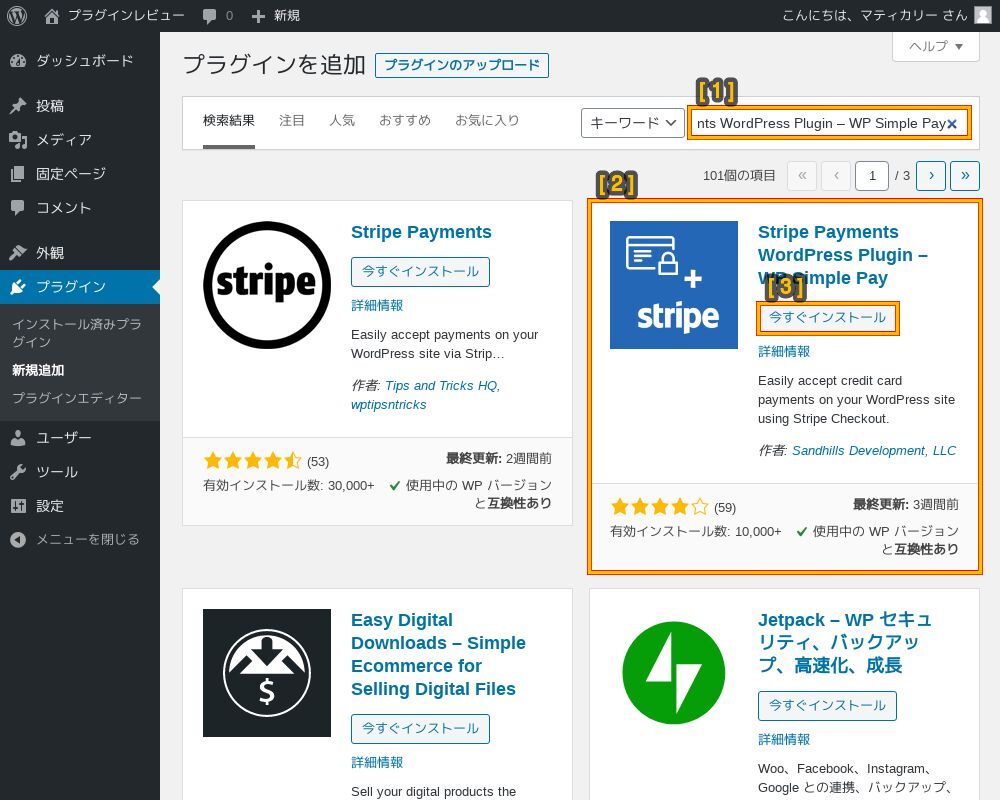Click the 4.5 star rating of Stripe Payments
This screenshot has height=800, width=1000.
252,461
